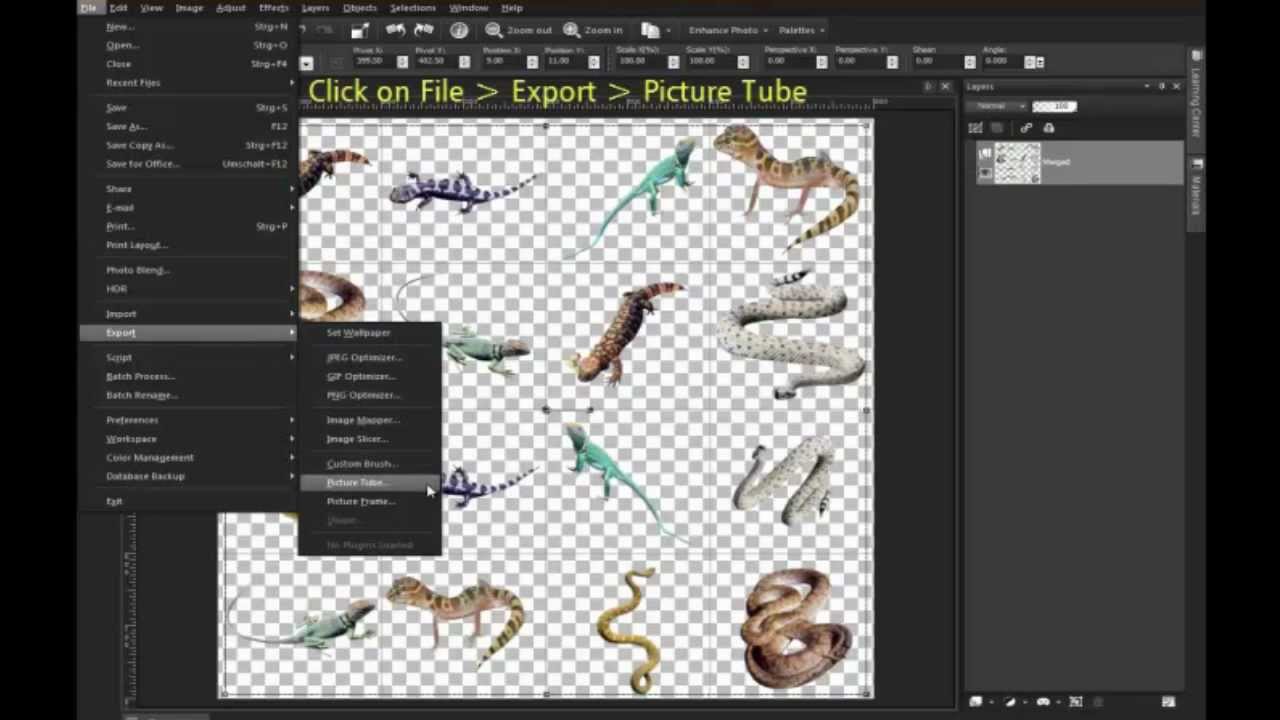
Task: Expand the Import submenu
Action: coord(189,314)
